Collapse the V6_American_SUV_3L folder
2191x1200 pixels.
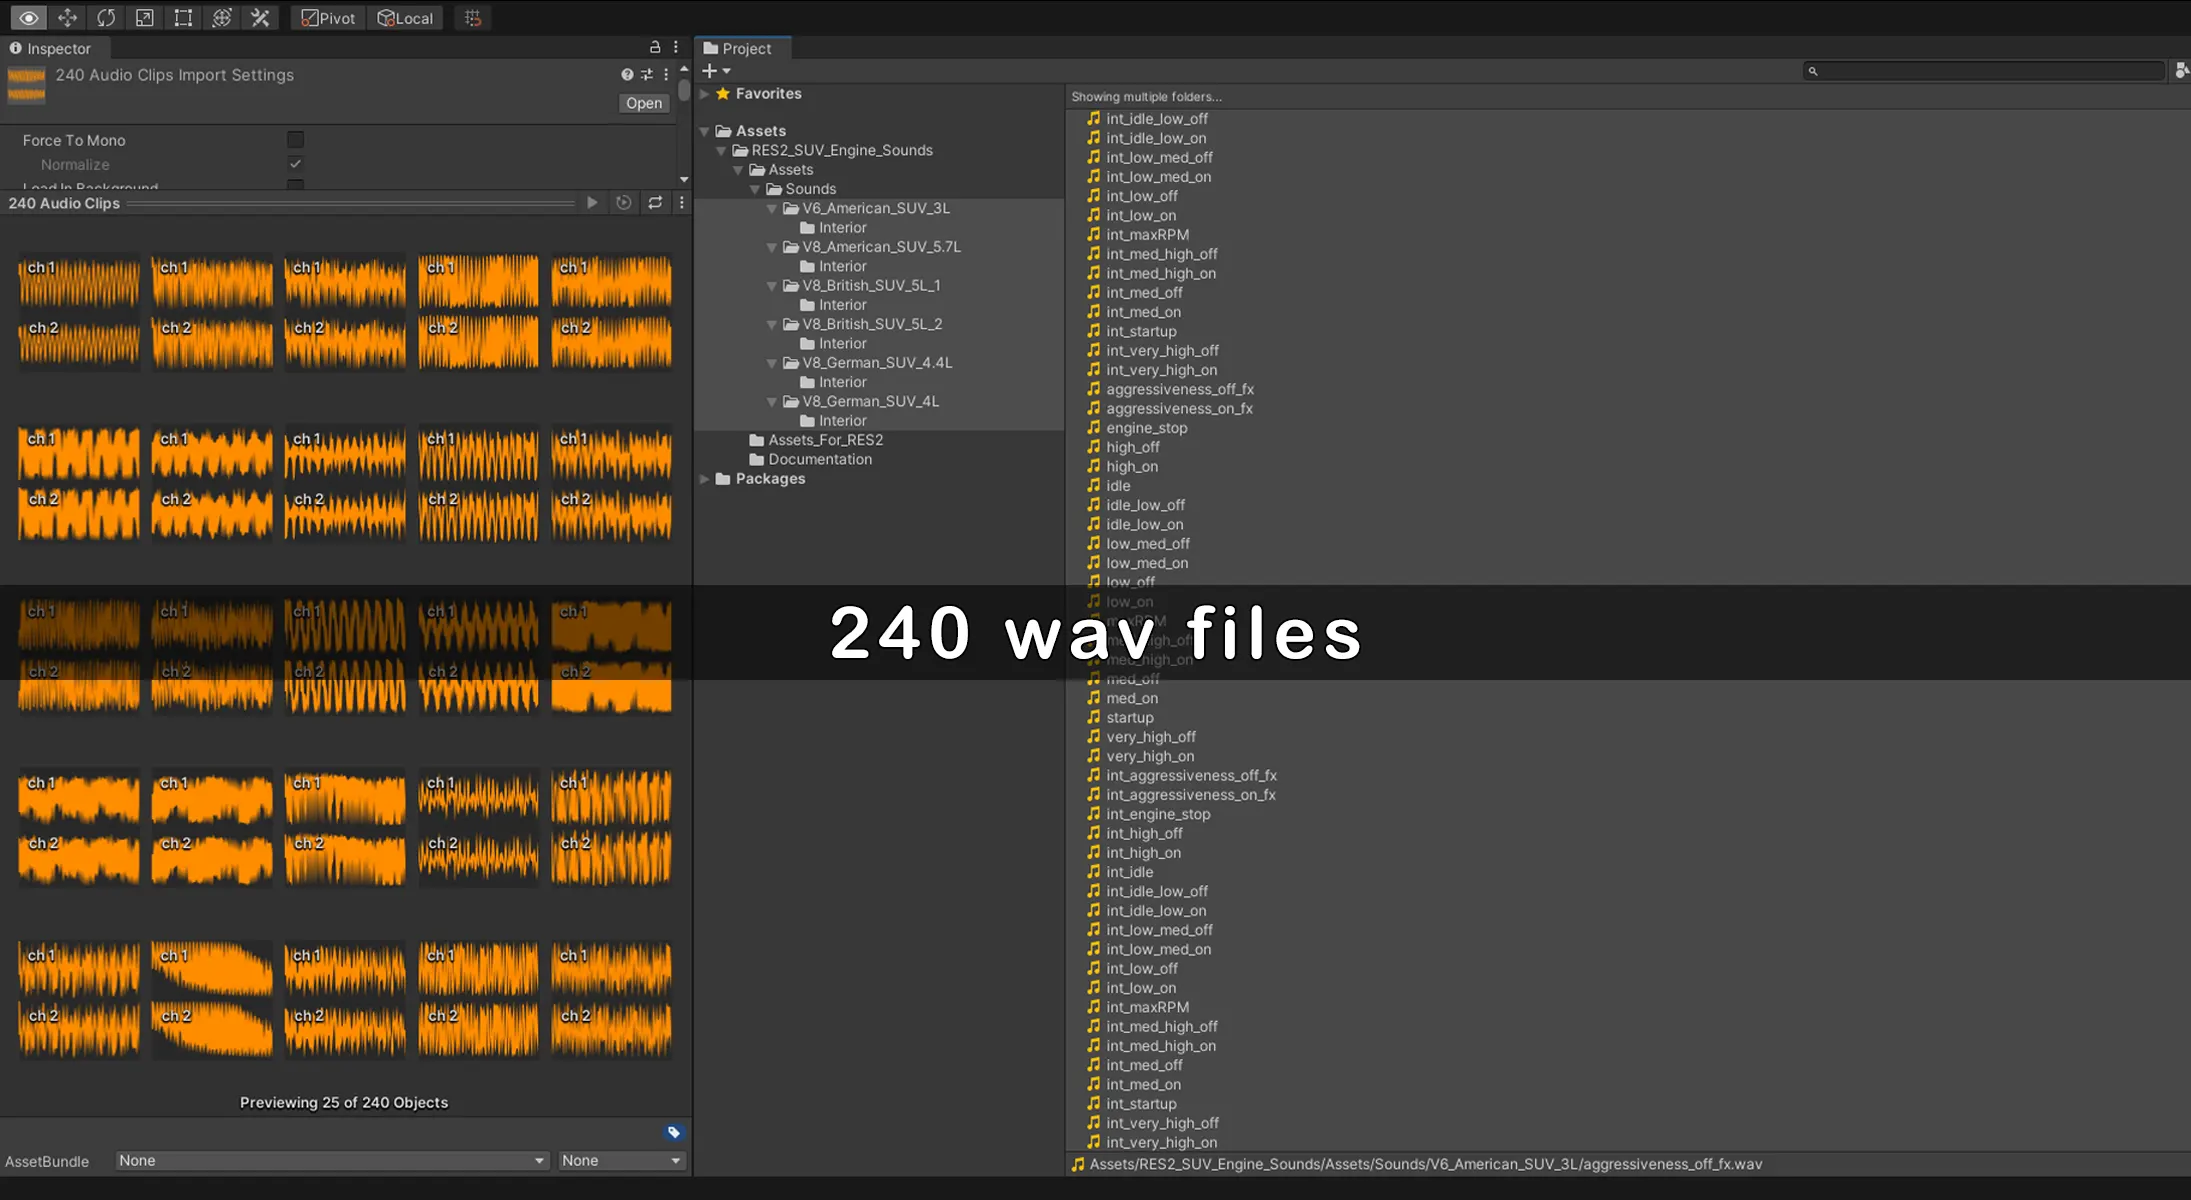[772, 209]
